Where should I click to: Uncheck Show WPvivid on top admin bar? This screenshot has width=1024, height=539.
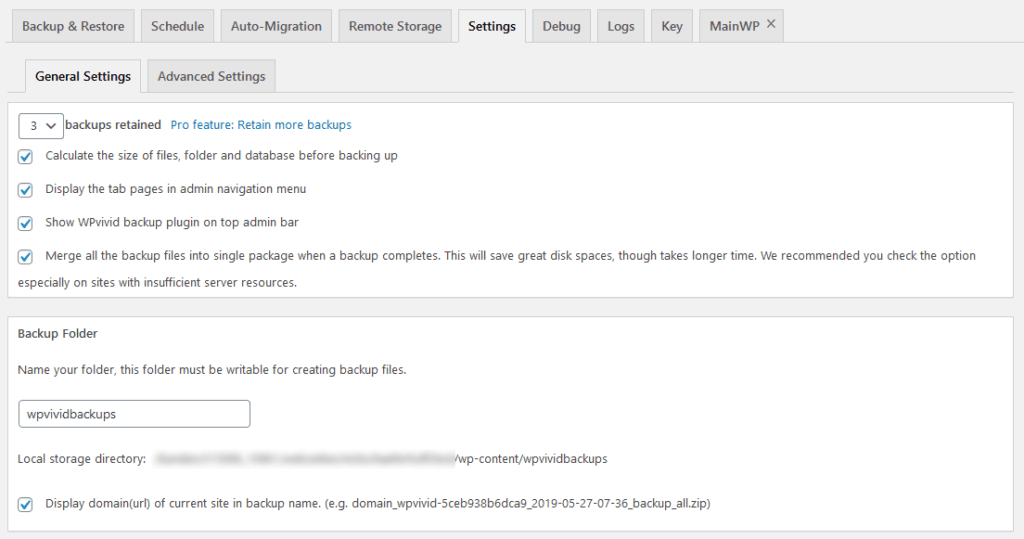pos(25,223)
